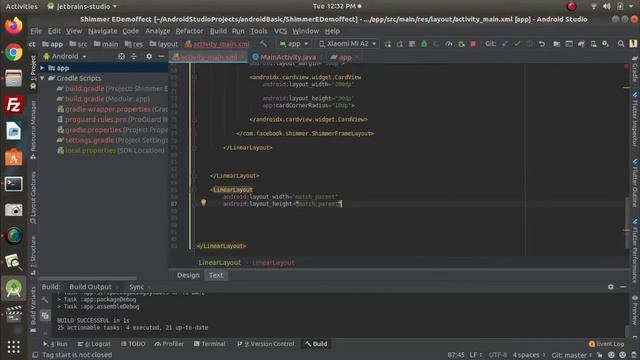The width and height of the screenshot is (640, 360).
Task: Open Project Structure folder icon in toolbar
Action: point(557,44)
